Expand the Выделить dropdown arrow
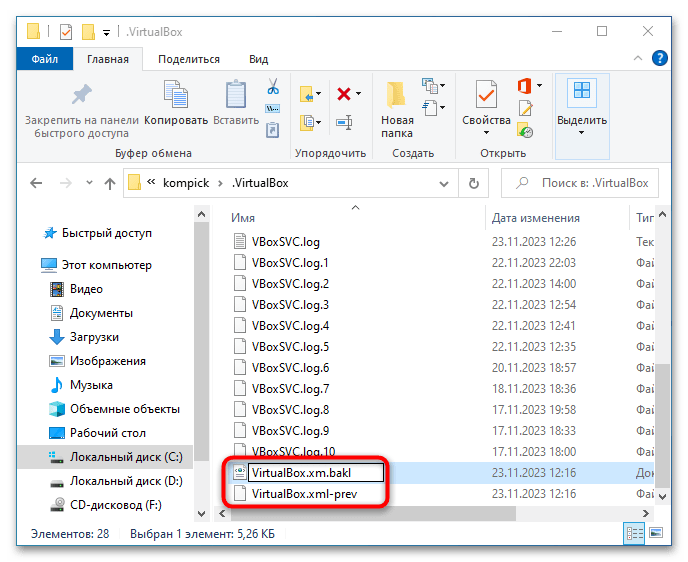 point(581,133)
